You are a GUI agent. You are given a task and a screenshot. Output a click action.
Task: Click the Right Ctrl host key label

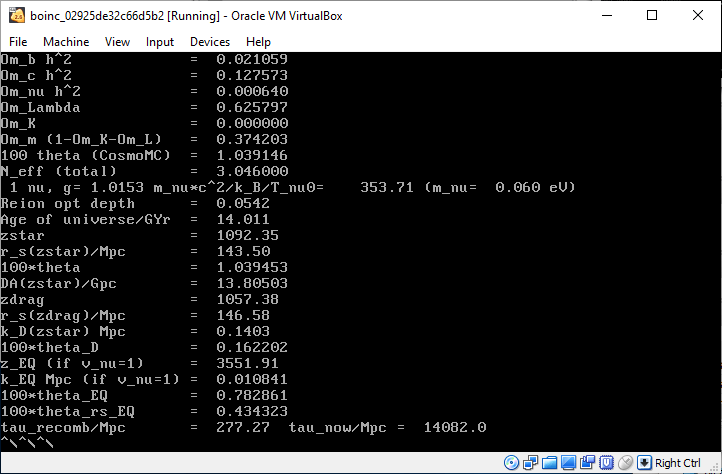(x=678, y=463)
